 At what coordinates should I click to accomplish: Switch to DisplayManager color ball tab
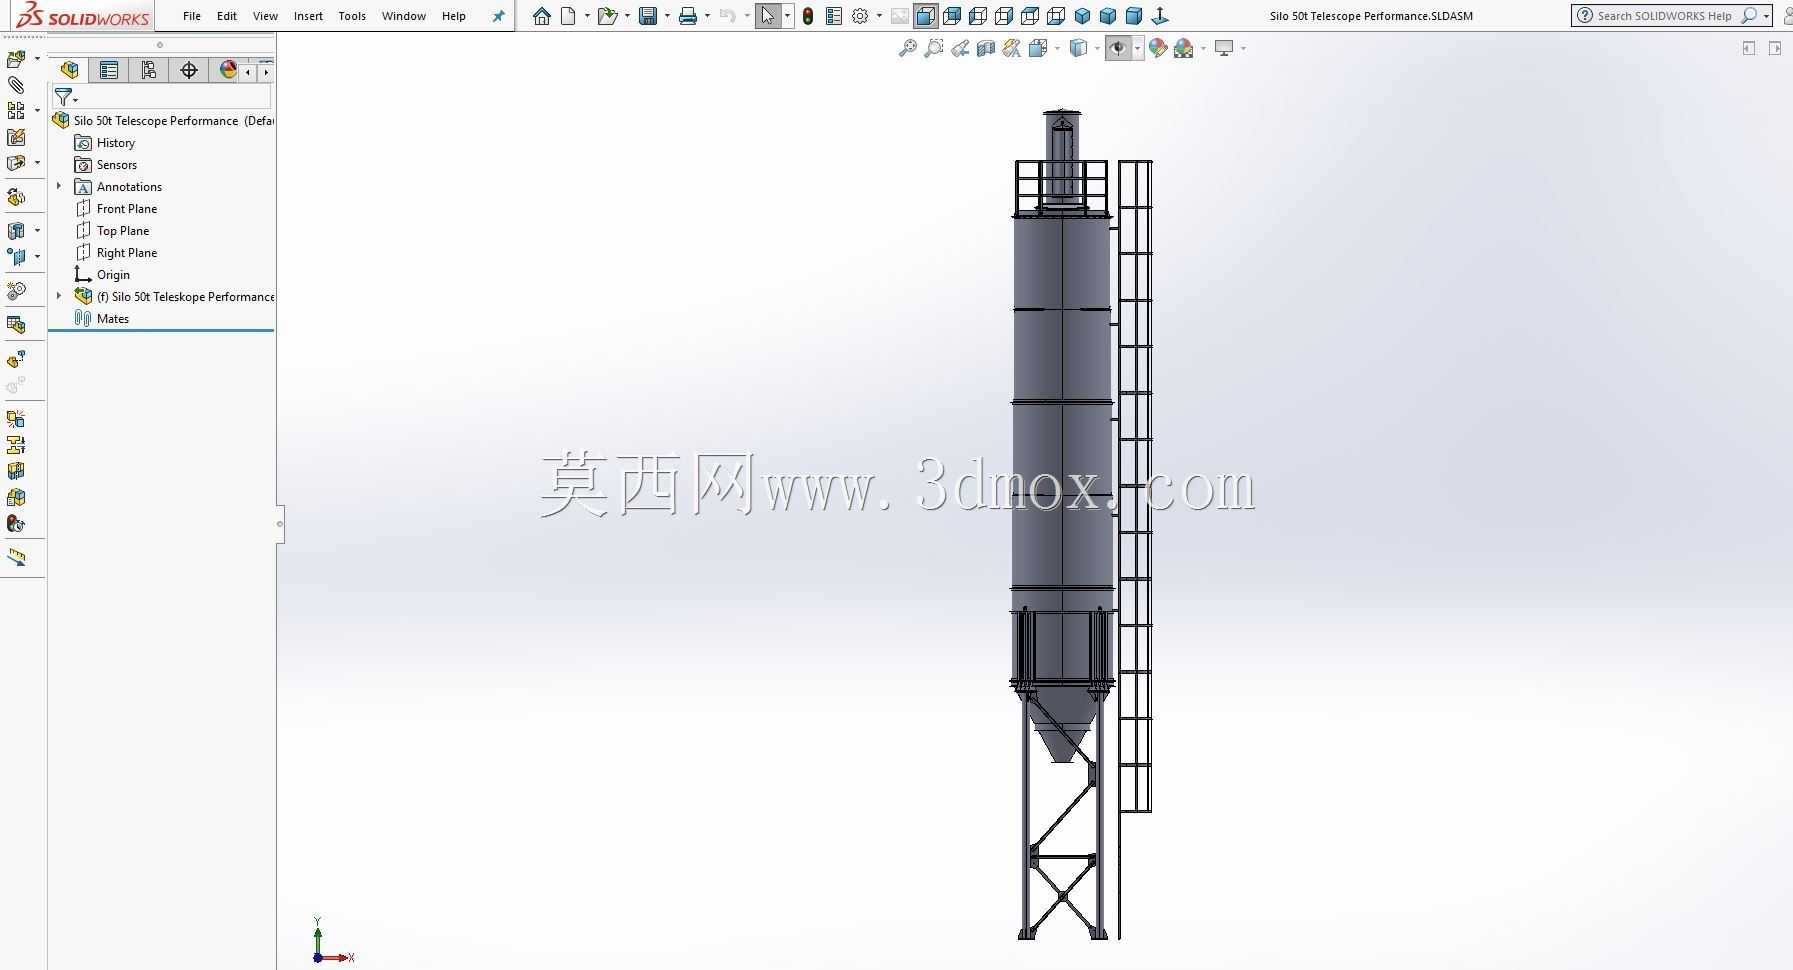click(x=228, y=70)
